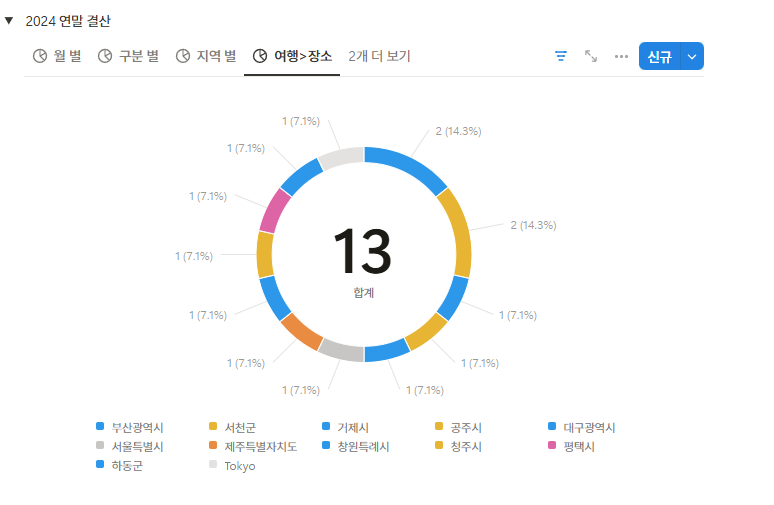Click the pie chart icon beside 여행>장소
This screenshot has width=774, height=505.
pos(260,56)
